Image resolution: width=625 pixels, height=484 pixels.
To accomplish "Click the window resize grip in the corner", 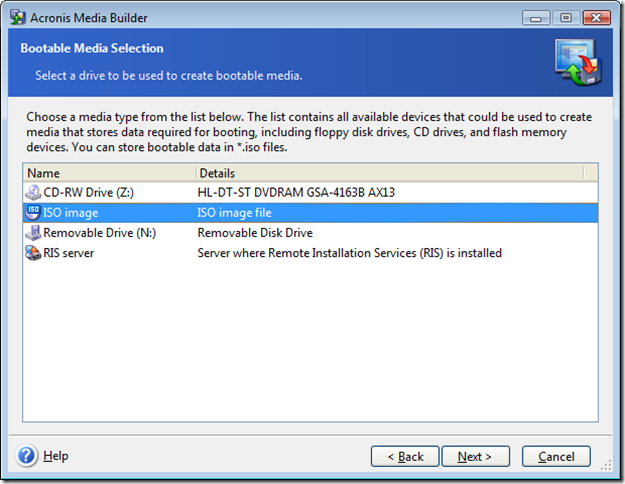I will pyautogui.click(x=606, y=465).
